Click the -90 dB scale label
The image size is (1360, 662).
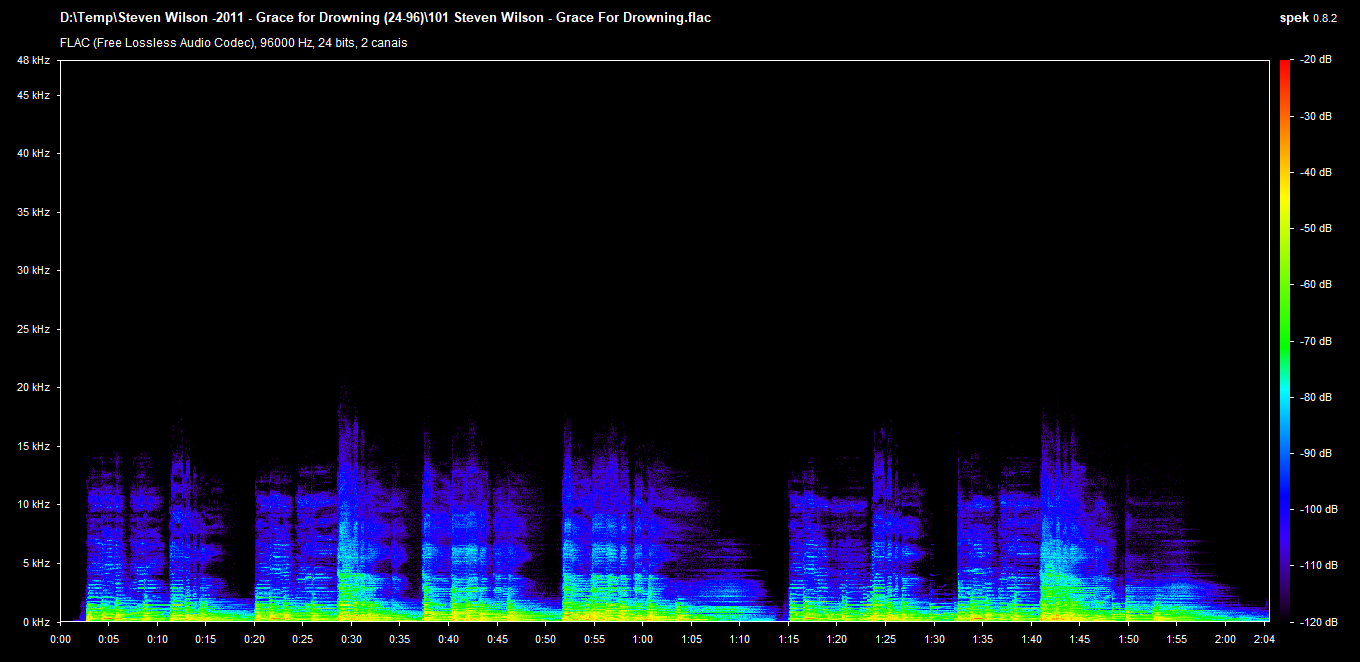tap(1315, 453)
